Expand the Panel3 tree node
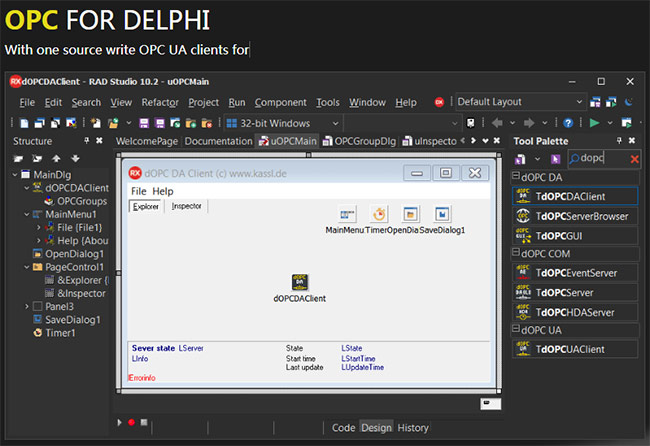650x446 pixels. pyautogui.click(x=27, y=306)
